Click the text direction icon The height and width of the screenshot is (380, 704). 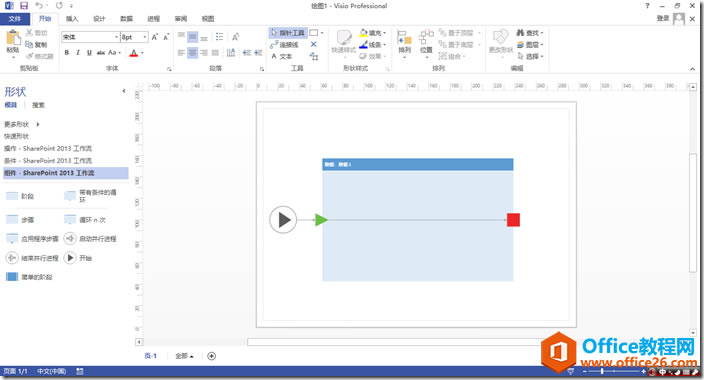point(230,53)
